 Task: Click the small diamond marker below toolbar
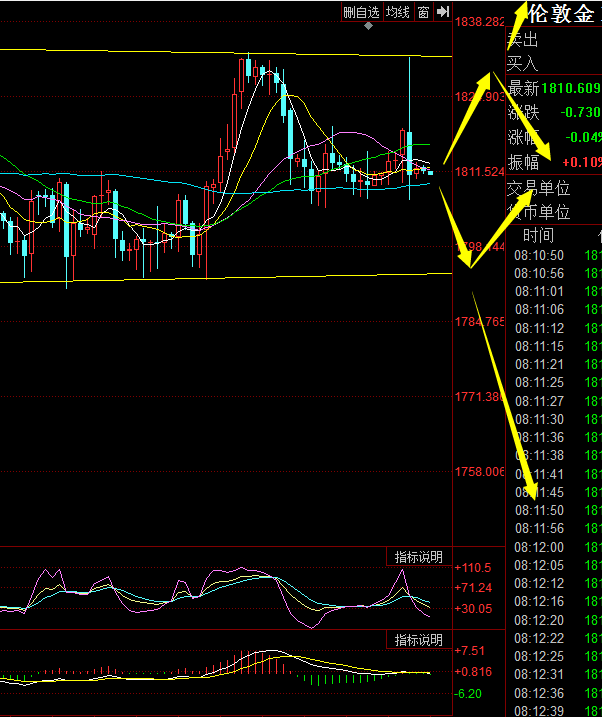[x=369, y=26]
